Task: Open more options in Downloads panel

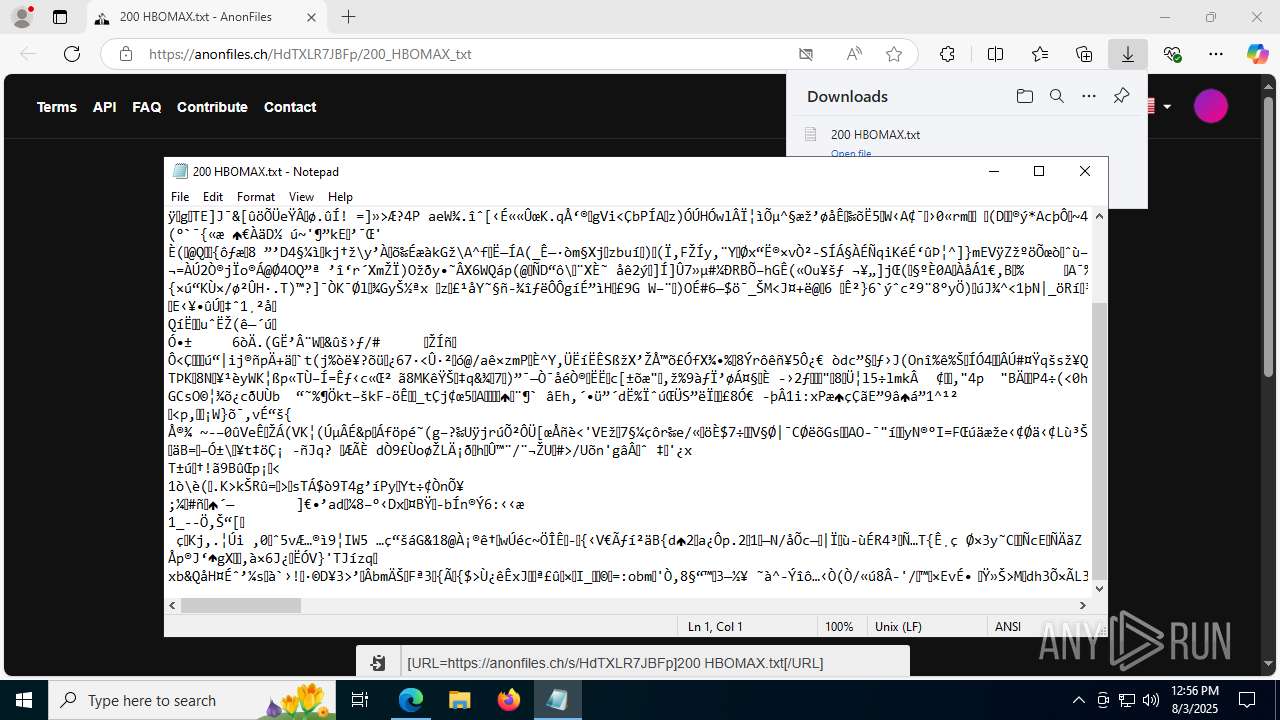Action: coord(1089,96)
